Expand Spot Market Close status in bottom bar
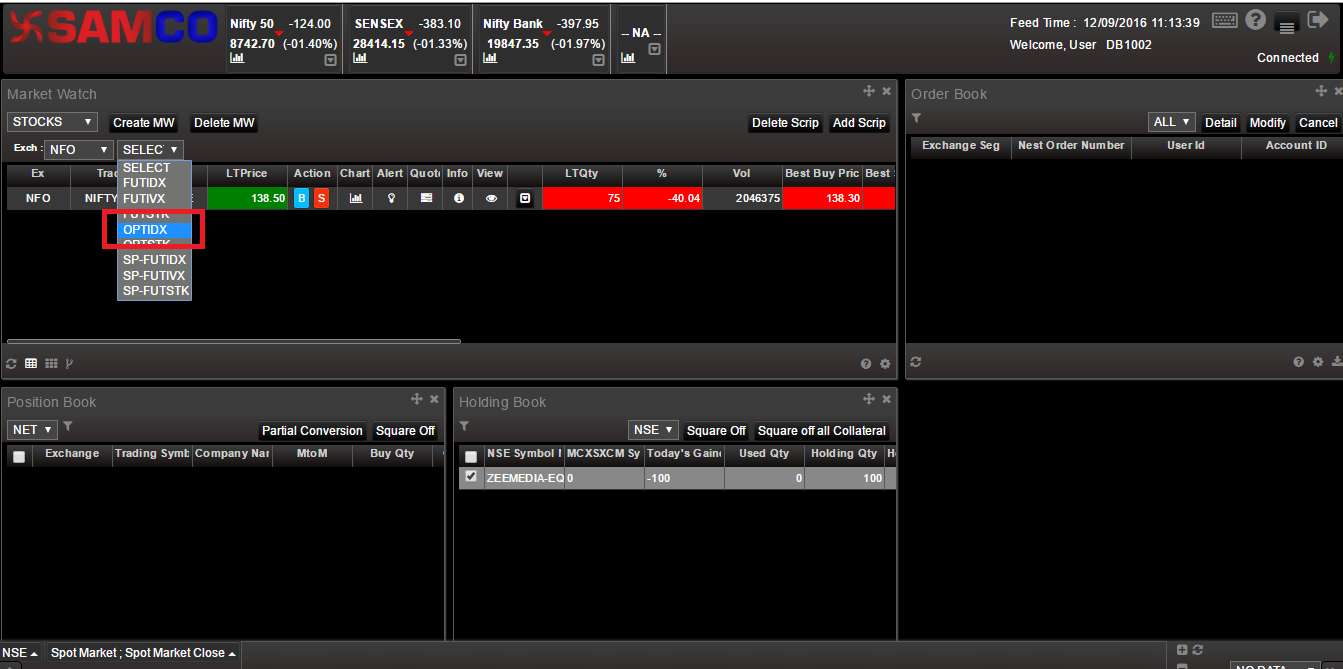The height and width of the screenshot is (669, 1343). pos(145,653)
